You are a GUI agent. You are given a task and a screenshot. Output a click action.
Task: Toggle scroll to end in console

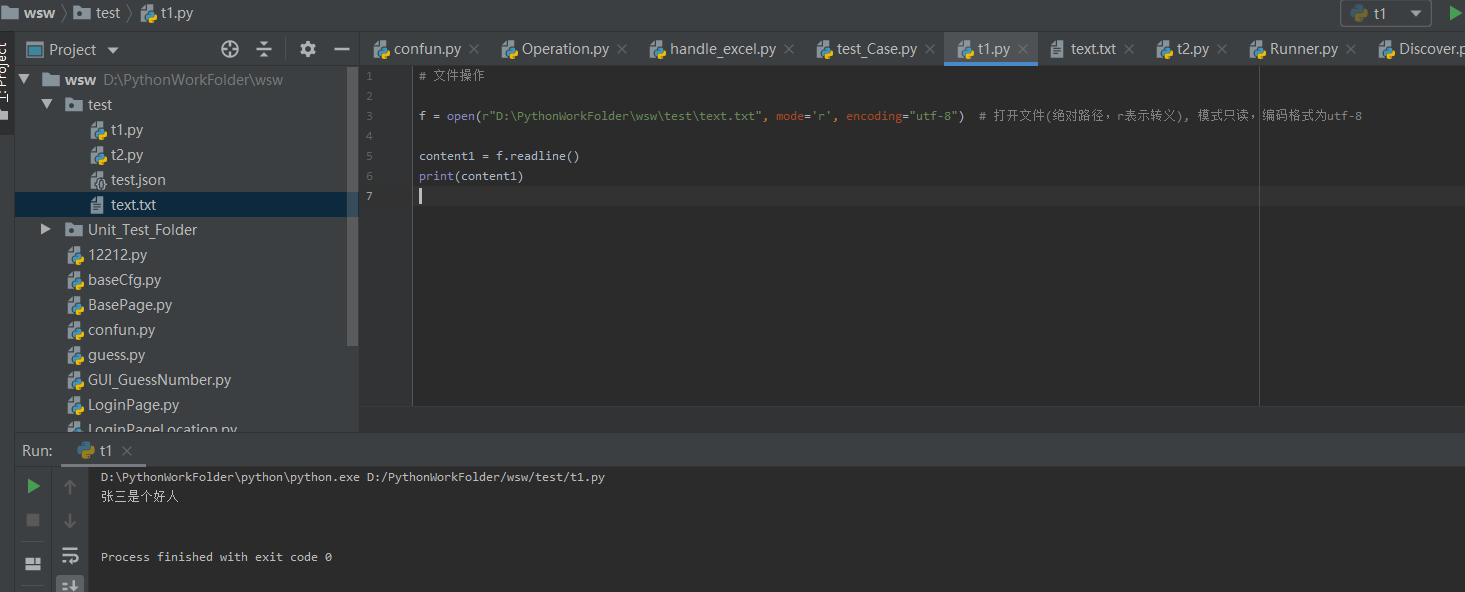point(70,584)
